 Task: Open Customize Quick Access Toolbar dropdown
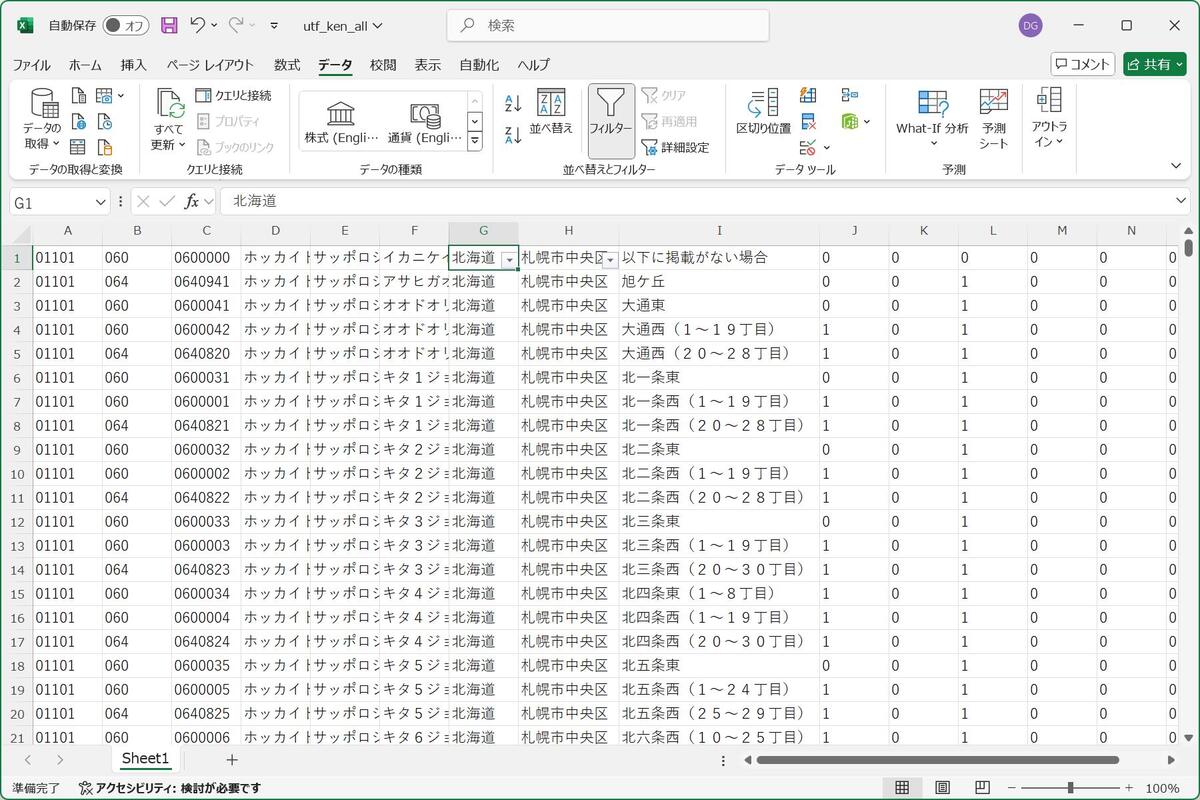(x=276, y=26)
